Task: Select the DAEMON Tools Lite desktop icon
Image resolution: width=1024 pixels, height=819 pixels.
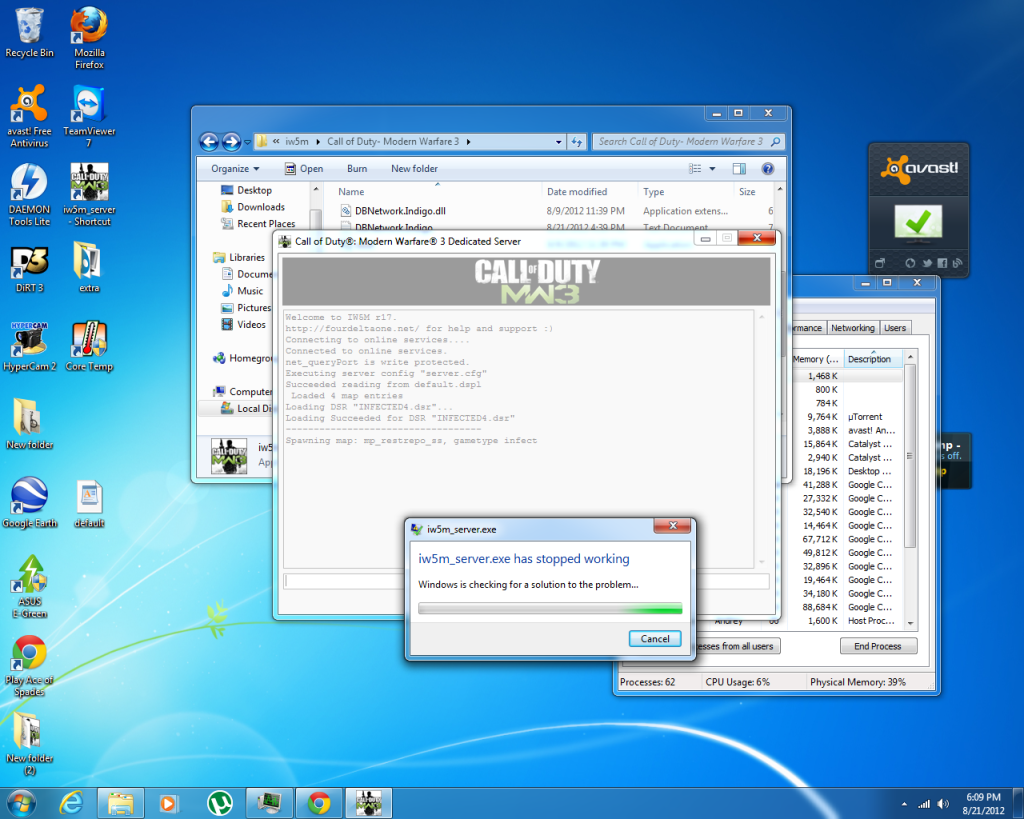Action: pos(29,195)
